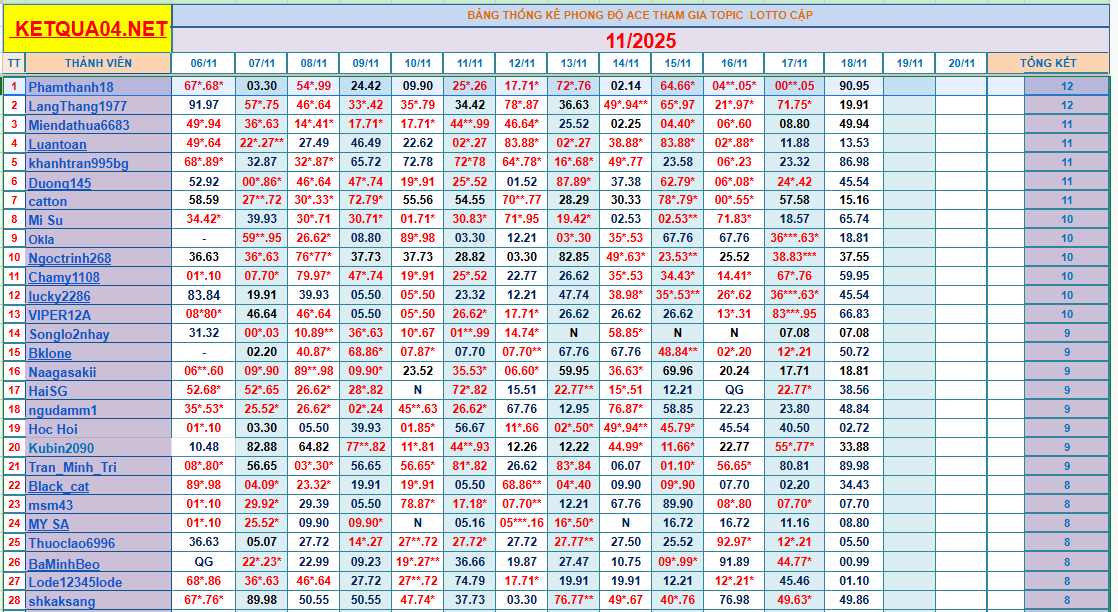The width and height of the screenshot is (1118, 612).
Task: Click the TỔNG KẾT column header
Action: (1047, 63)
